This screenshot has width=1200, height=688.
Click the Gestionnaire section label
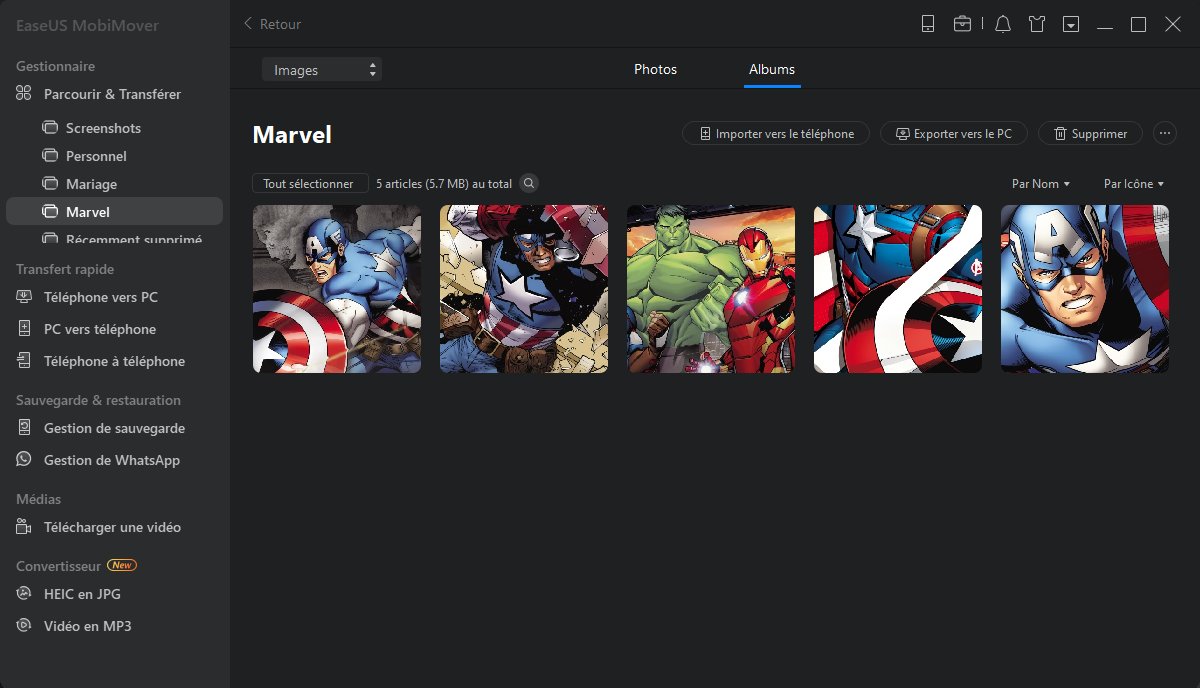pos(55,66)
